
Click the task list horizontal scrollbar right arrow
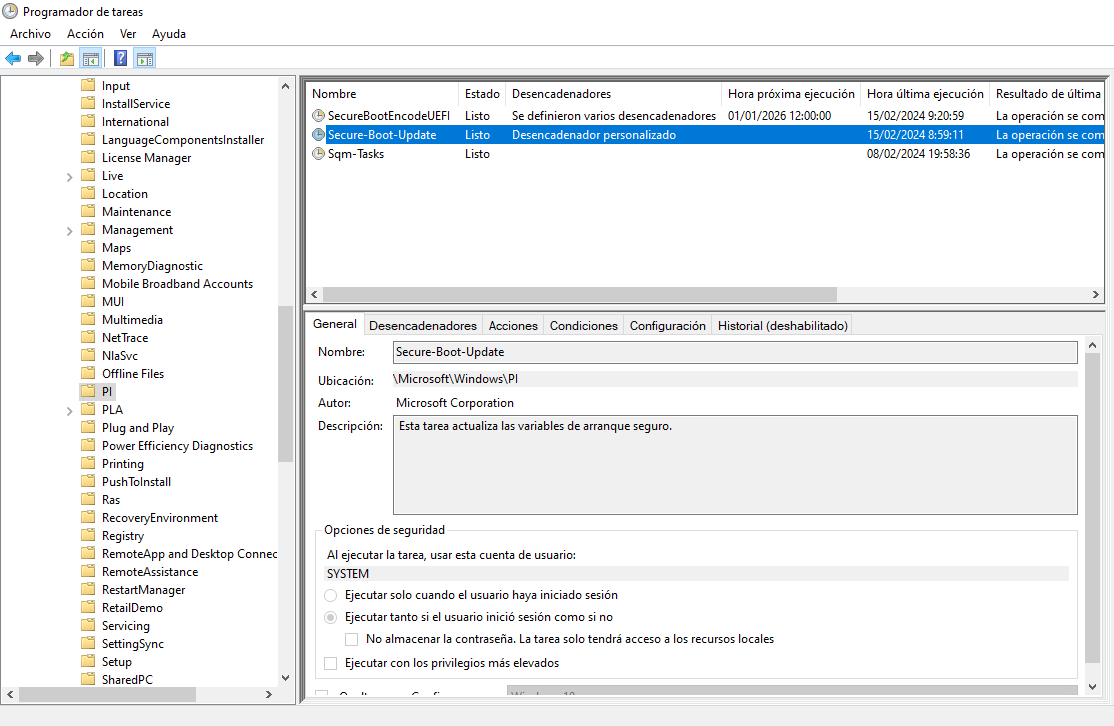(1097, 295)
